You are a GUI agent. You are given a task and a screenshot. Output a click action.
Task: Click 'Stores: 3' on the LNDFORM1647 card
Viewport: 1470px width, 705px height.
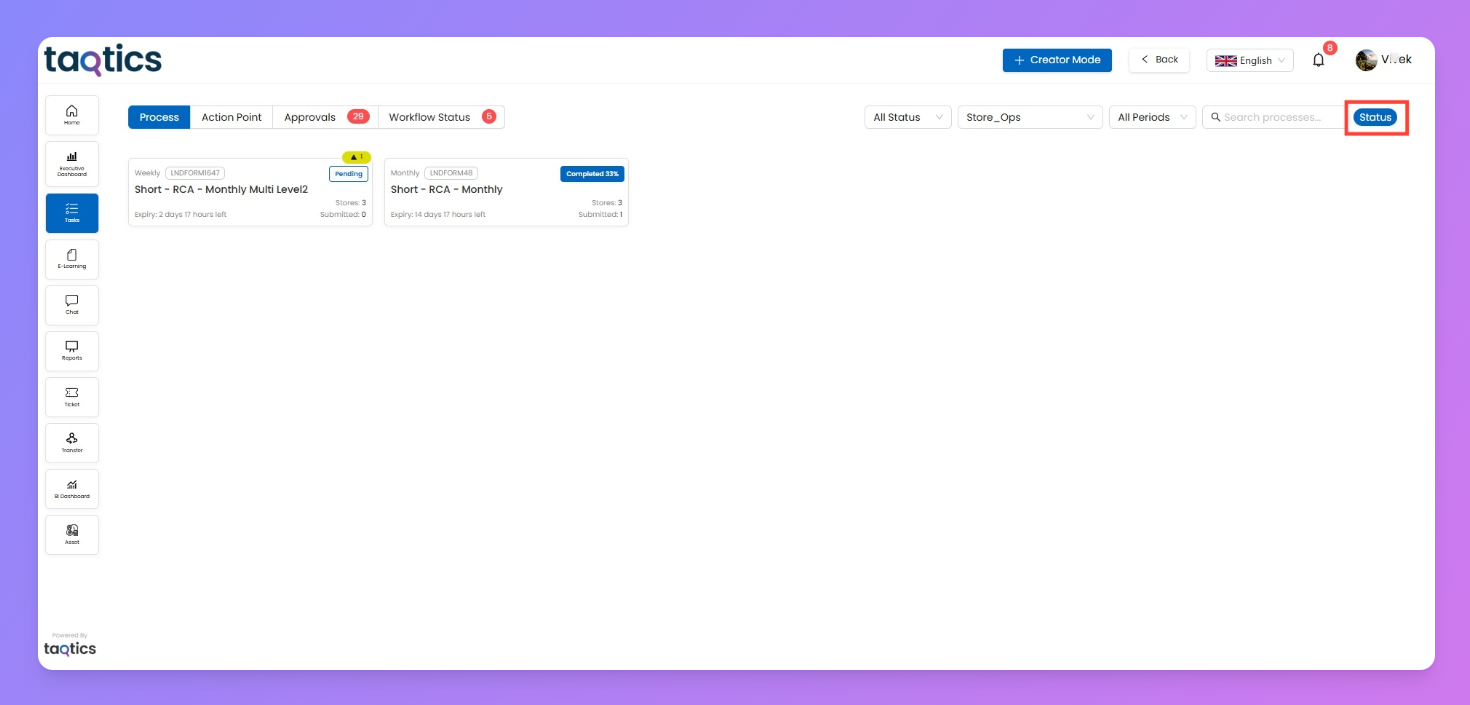pos(350,203)
